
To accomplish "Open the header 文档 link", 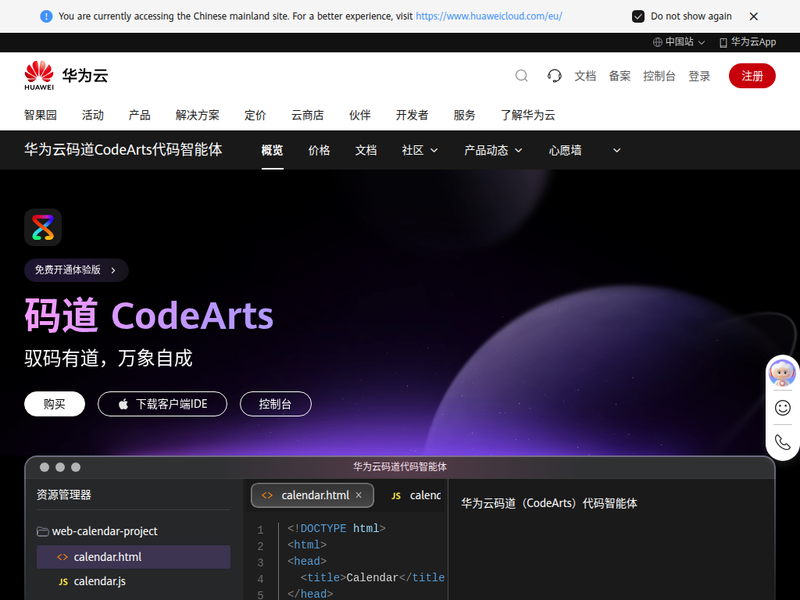I will coord(585,76).
